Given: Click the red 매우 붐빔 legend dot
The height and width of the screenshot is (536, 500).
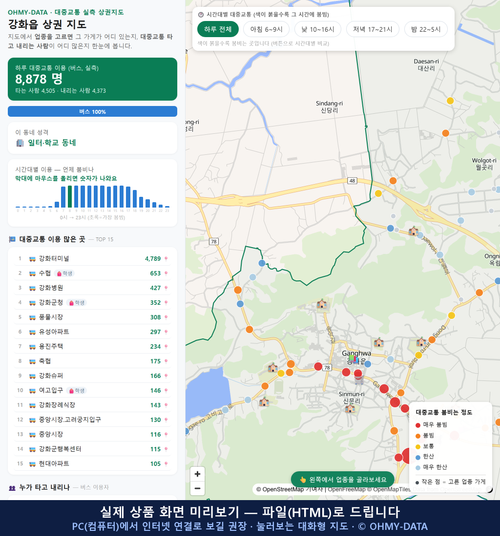Looking at the screenshot, I should 418,425.
